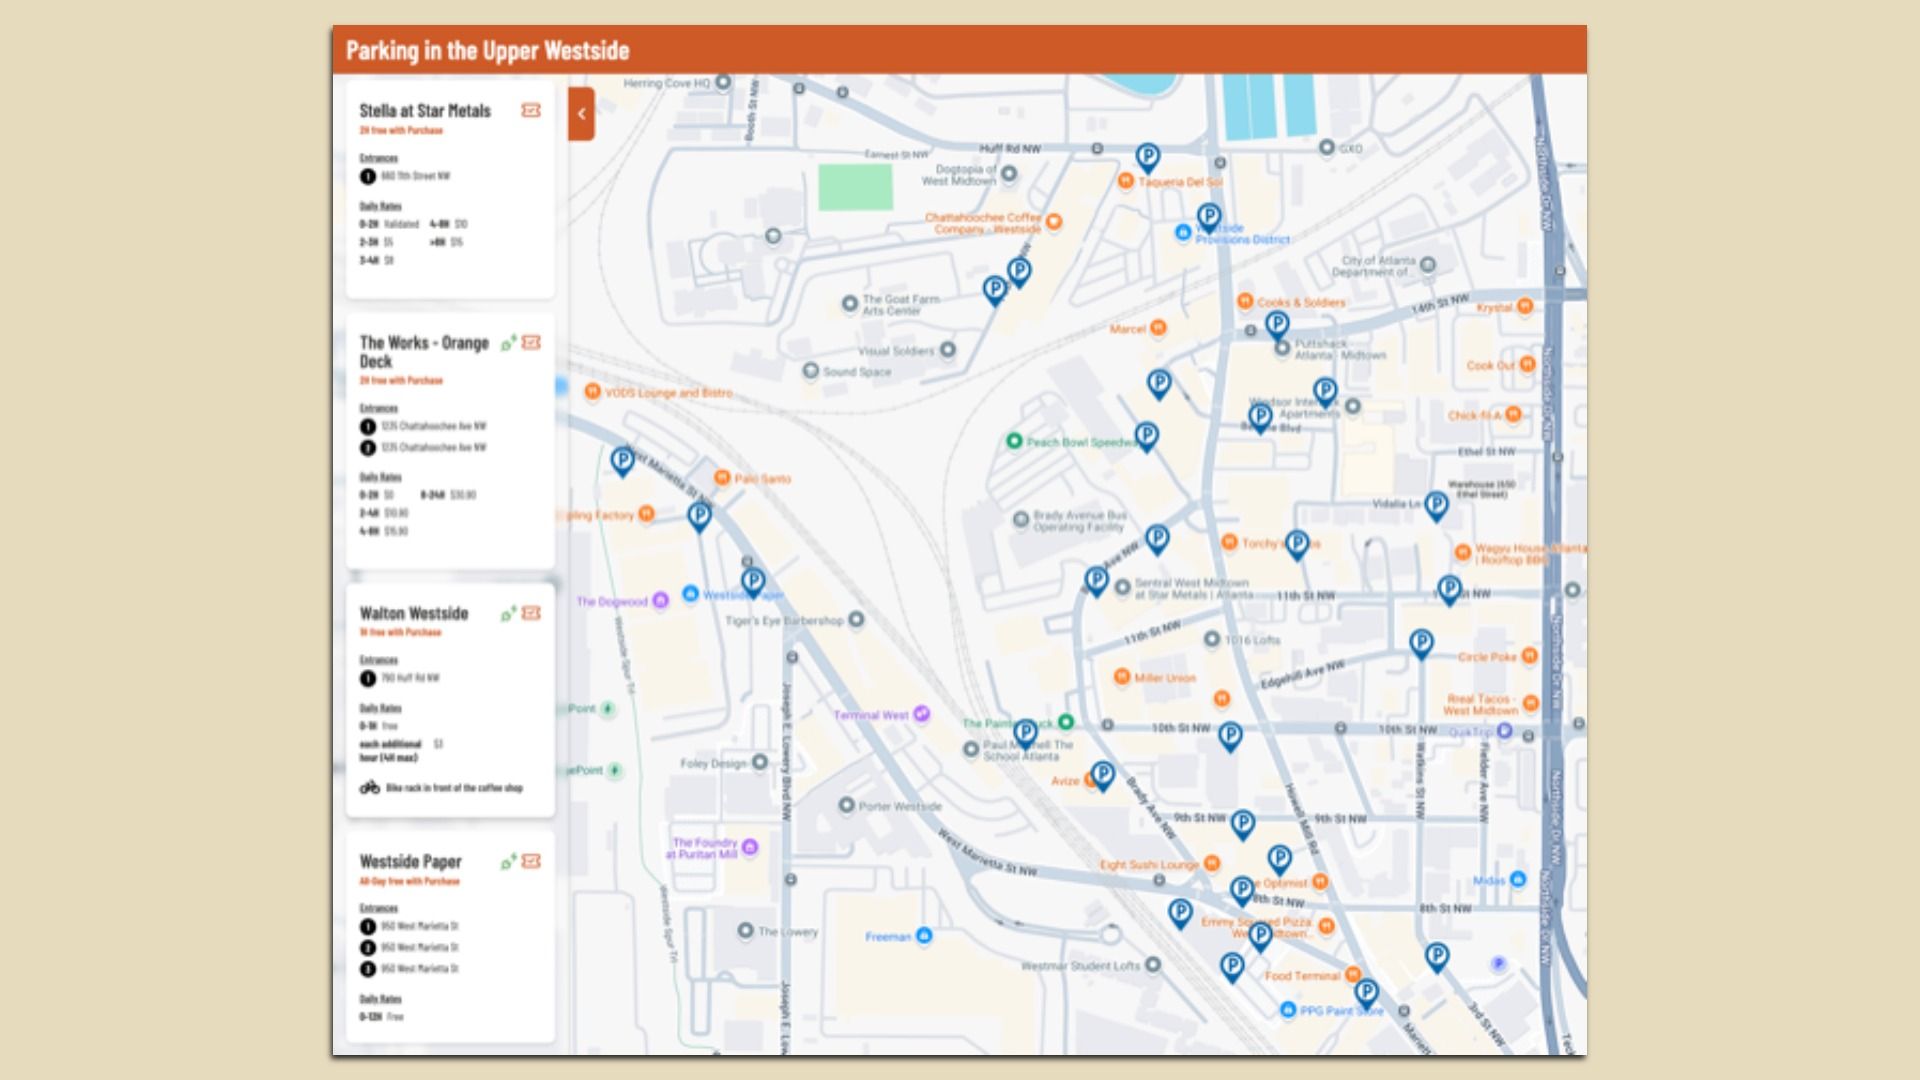Collapse the sidebar using the orange chevron
The image size is (1920, 1080).
click(x=580, y=113)
